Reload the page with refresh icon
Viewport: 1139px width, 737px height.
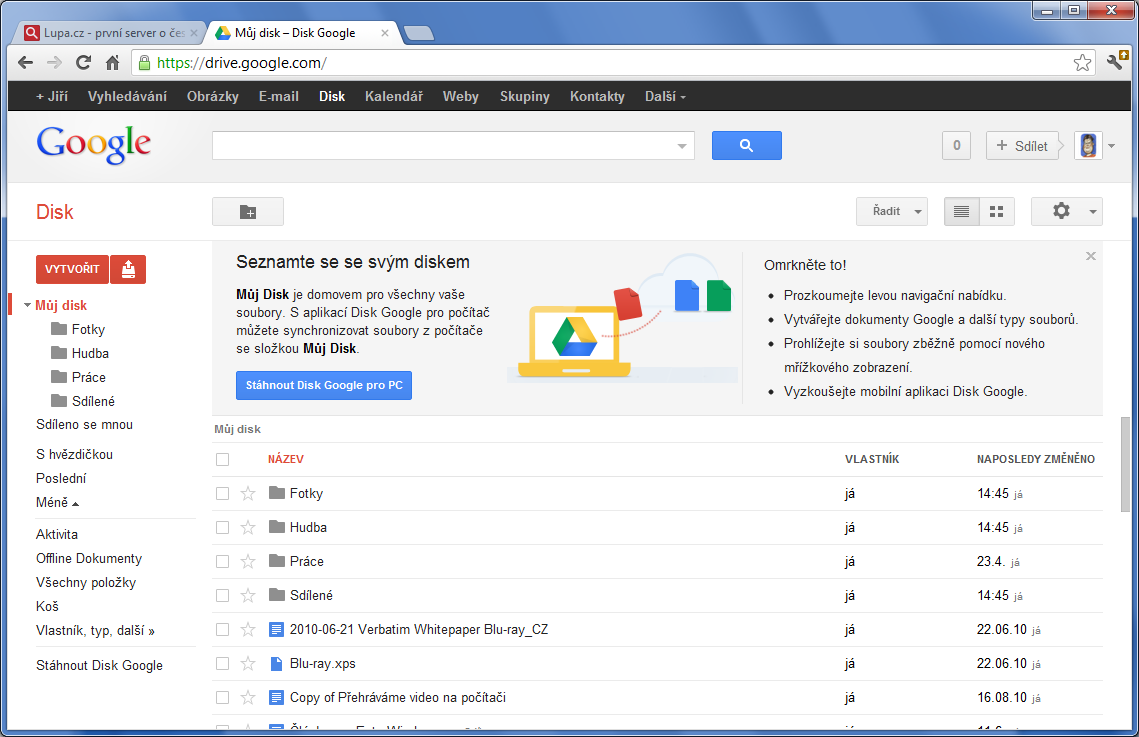pyautogui.click(x=84, y=62)
